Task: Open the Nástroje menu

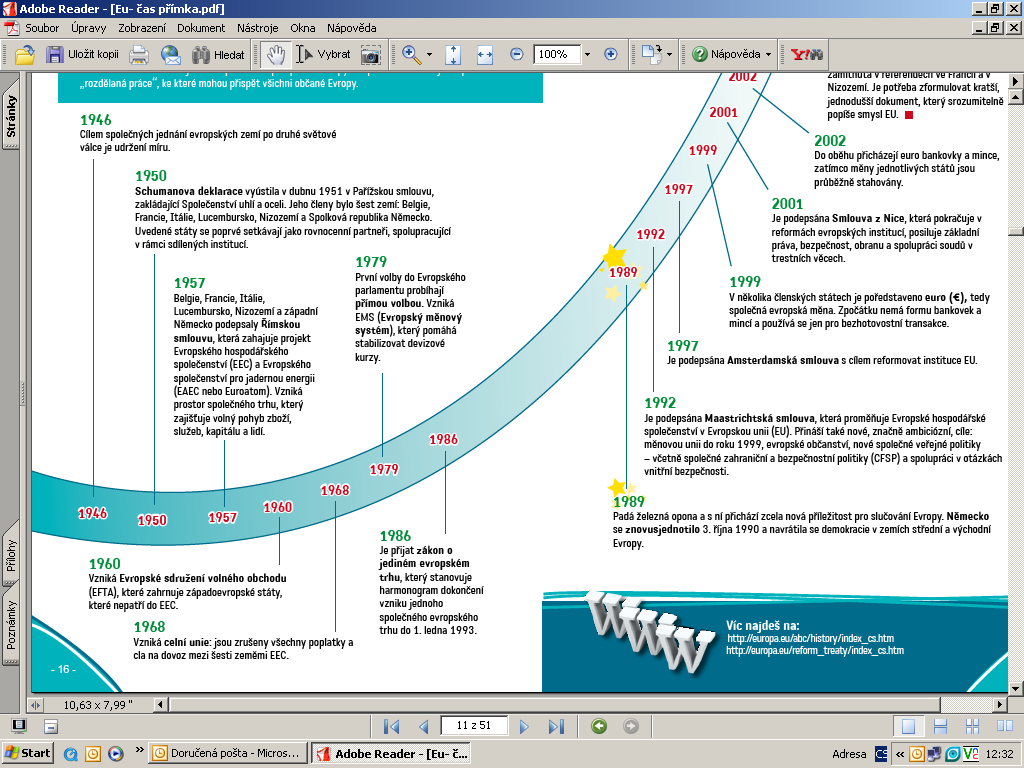Action: click(x=257, y=28)
